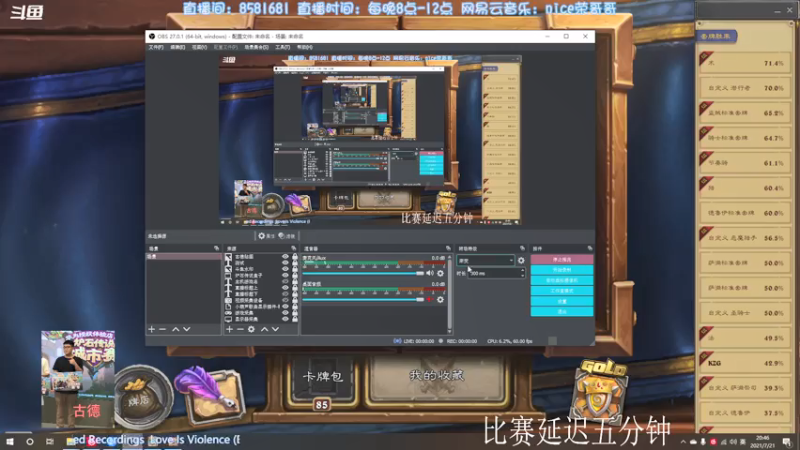Click the pink 停止推流 stop streaming button
The width and height of the screenshot is (800, 450).
562,260
